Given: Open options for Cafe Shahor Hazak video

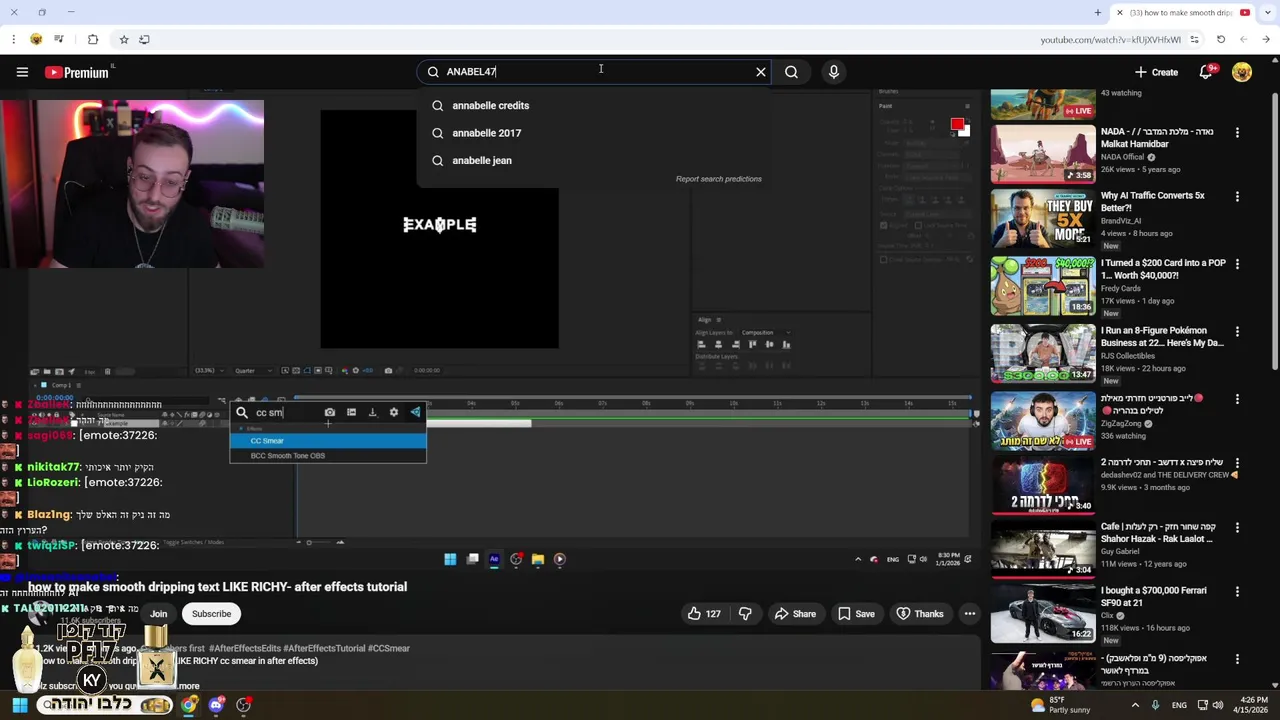Looking at the screenshot, I should [x=1237, y=527].
